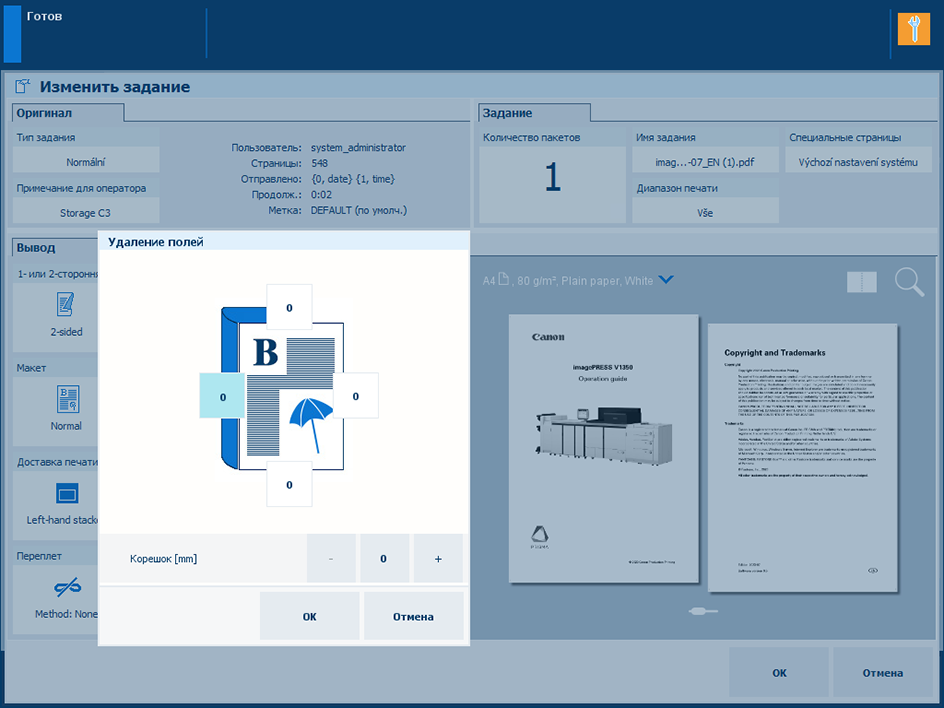Viewport: 944px width, 708px height.
Task: Select the bottom margin value box
Action: coord(289,485)
